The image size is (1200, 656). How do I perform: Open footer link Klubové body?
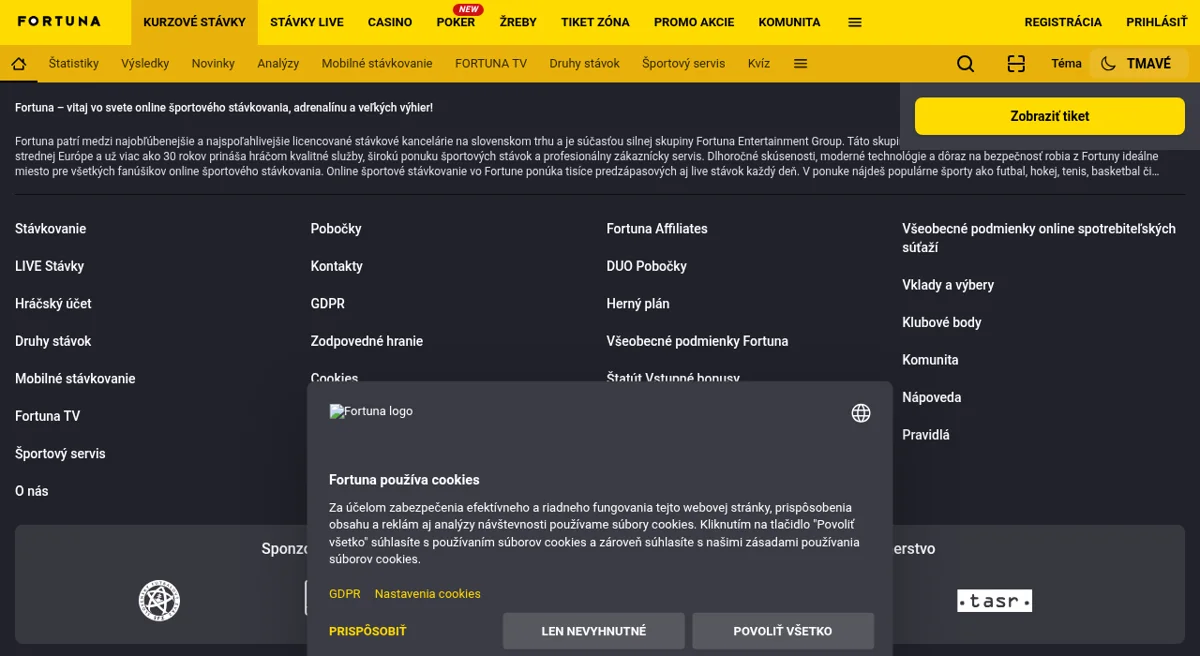pyautogui.click(x=942, y=323)
